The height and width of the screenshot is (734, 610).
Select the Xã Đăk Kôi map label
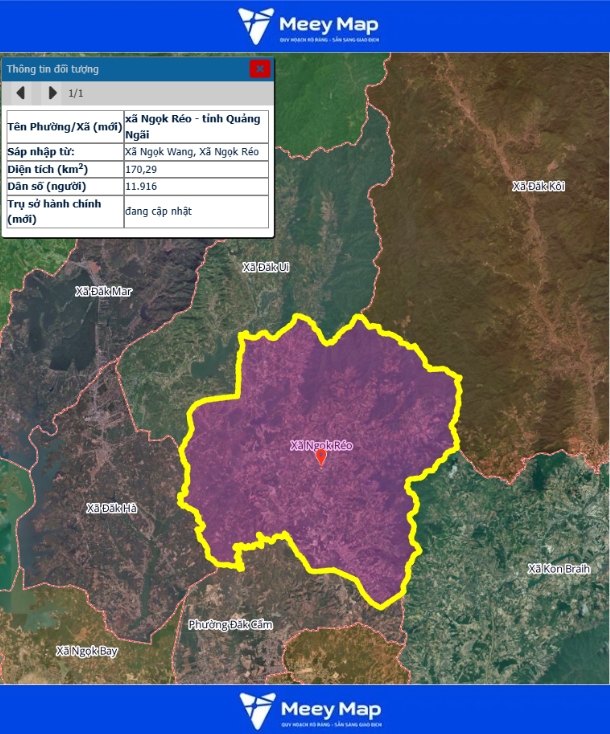click(x=539, y=187)
